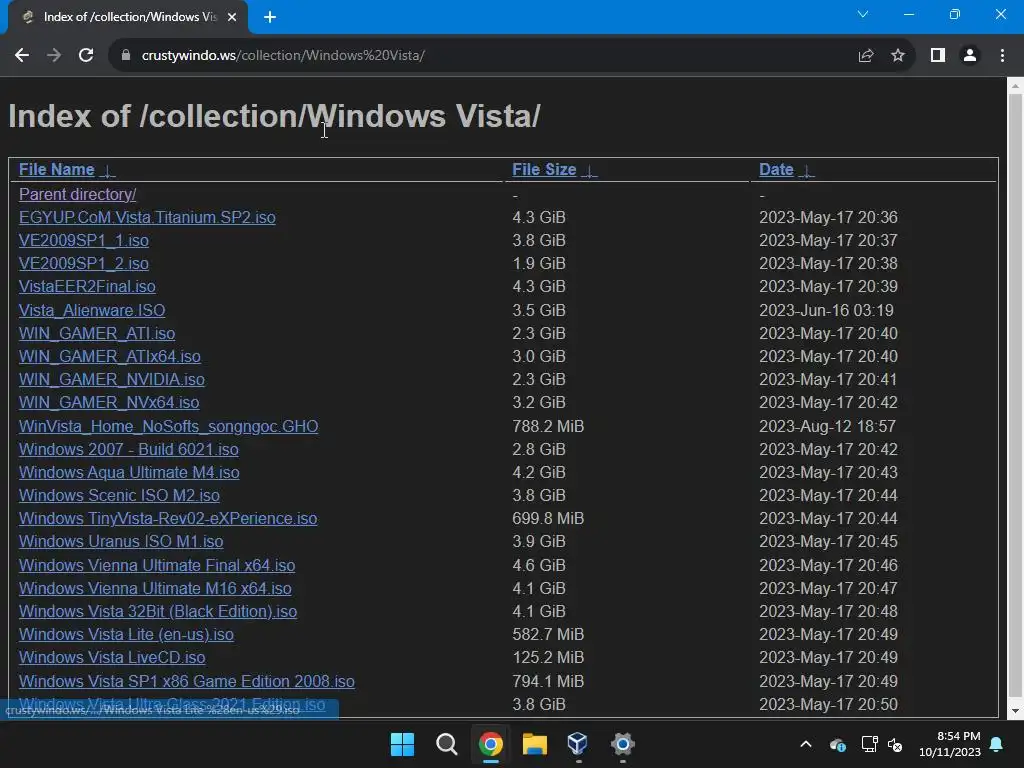The width and height of the screenshot is (1024, 768).
Task: Download Windows Vista SP1 x86 Game Edition 2008.iso
Action: [187, 681]
